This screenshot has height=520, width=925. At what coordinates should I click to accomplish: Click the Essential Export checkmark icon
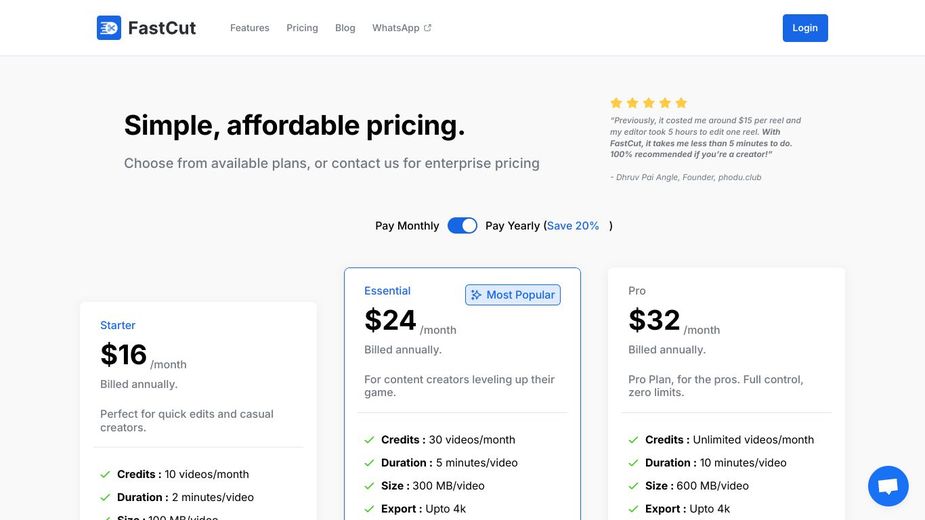point(369,509)
